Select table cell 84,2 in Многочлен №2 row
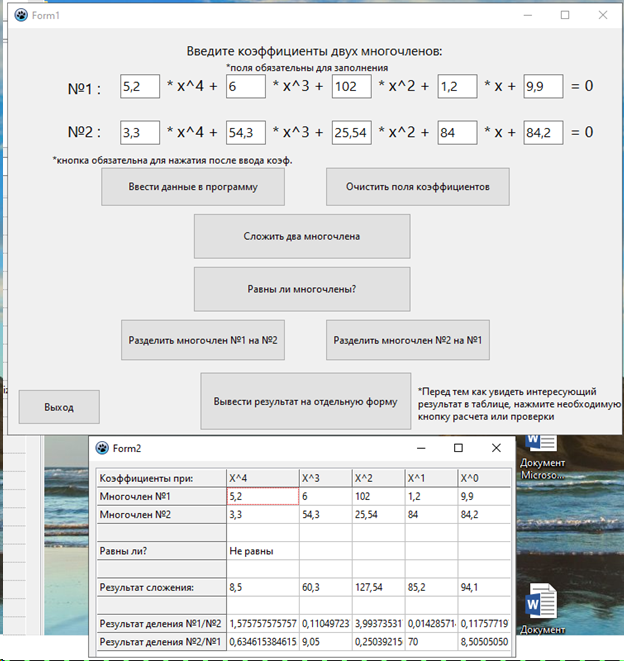The height and width of the screenshot is (661, 624). [484, 515]
